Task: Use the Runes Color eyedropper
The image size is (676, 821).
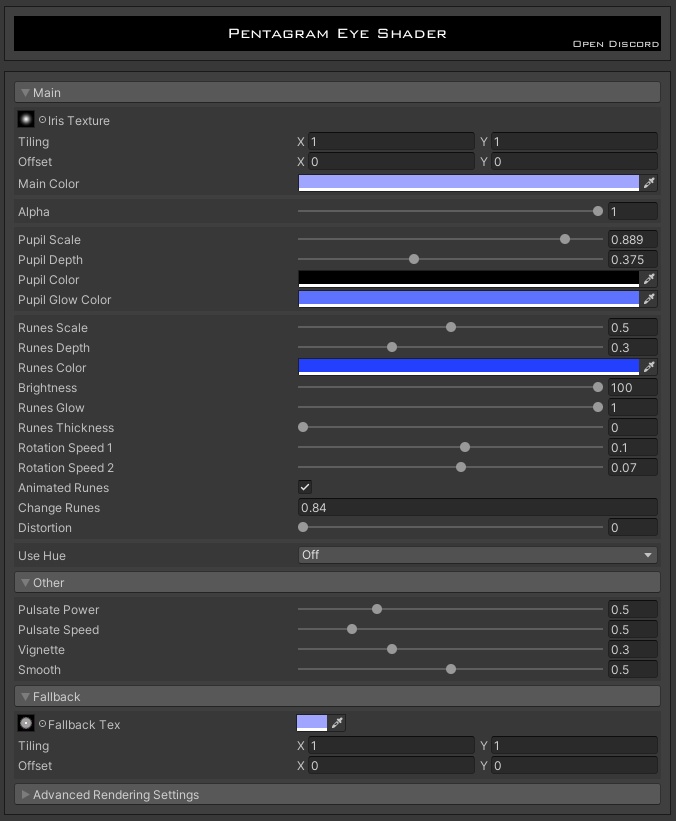Action: pyautogui.click(x=649, y=367)
